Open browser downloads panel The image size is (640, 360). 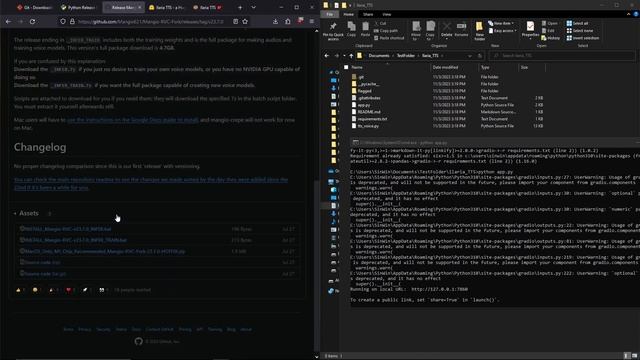(276, 21)
